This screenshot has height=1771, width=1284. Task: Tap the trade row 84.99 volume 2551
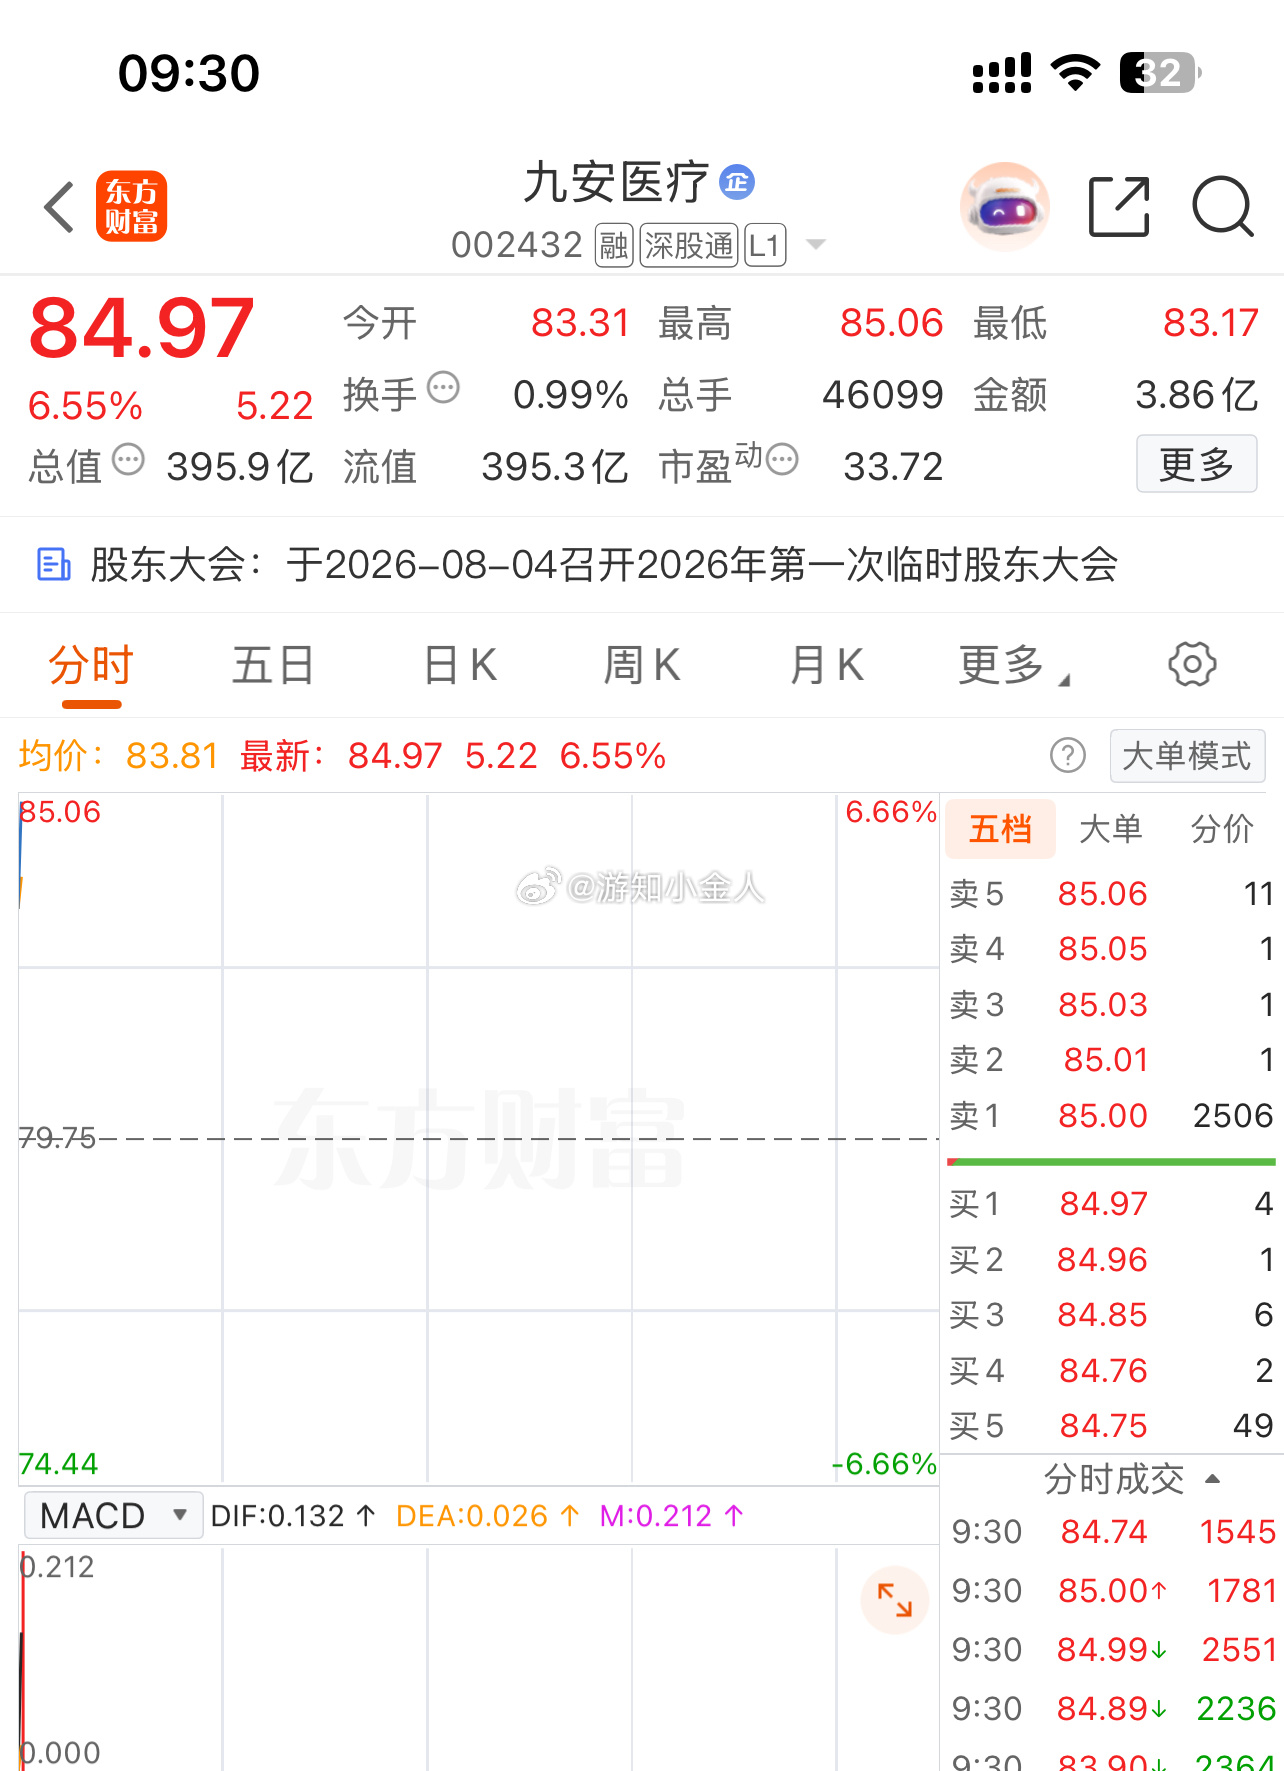point(1113,1650)
